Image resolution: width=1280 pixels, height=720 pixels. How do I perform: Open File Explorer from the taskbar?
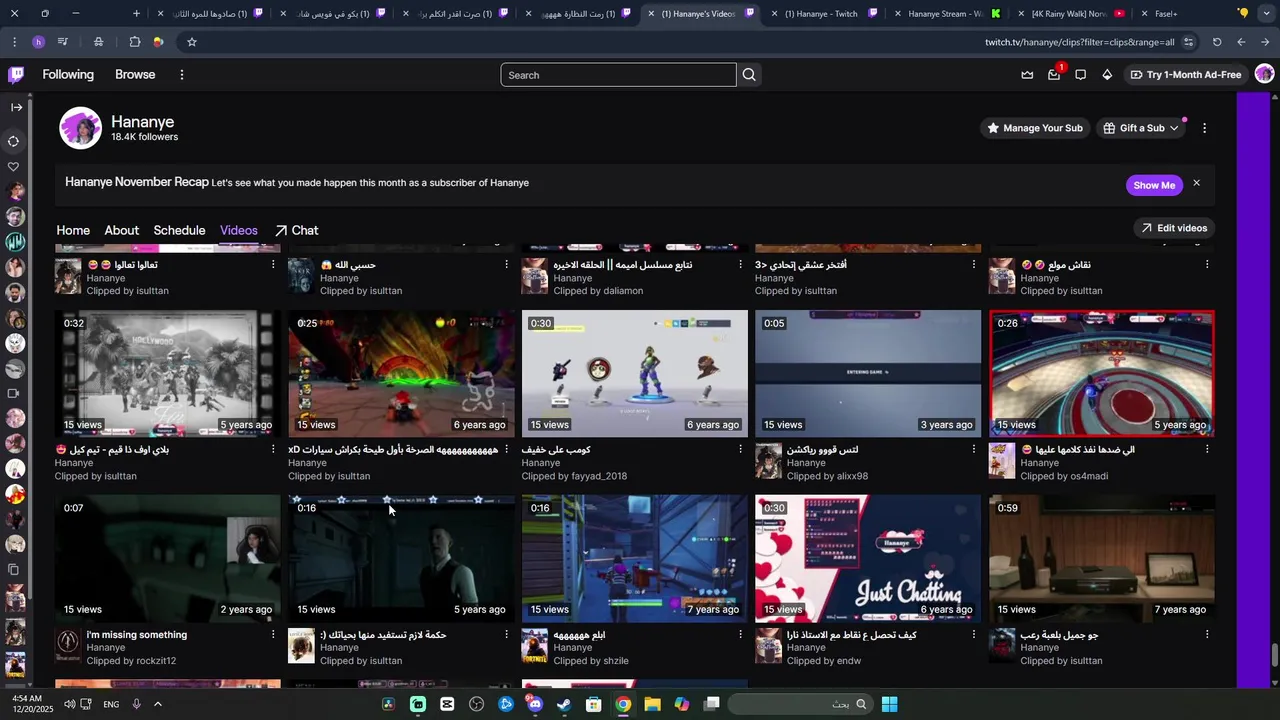click(x=652, y=704)
